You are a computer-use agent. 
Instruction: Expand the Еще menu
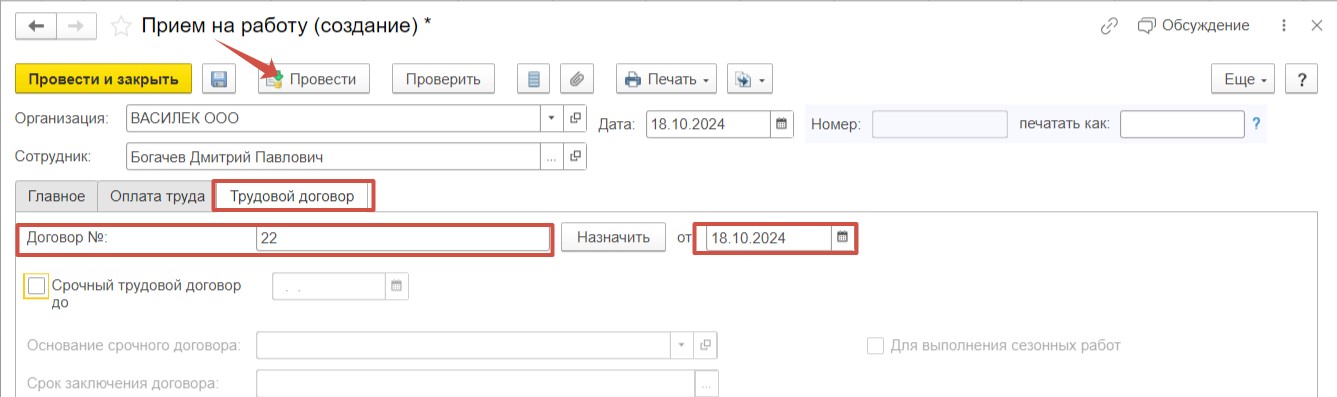click(1242, 79)
